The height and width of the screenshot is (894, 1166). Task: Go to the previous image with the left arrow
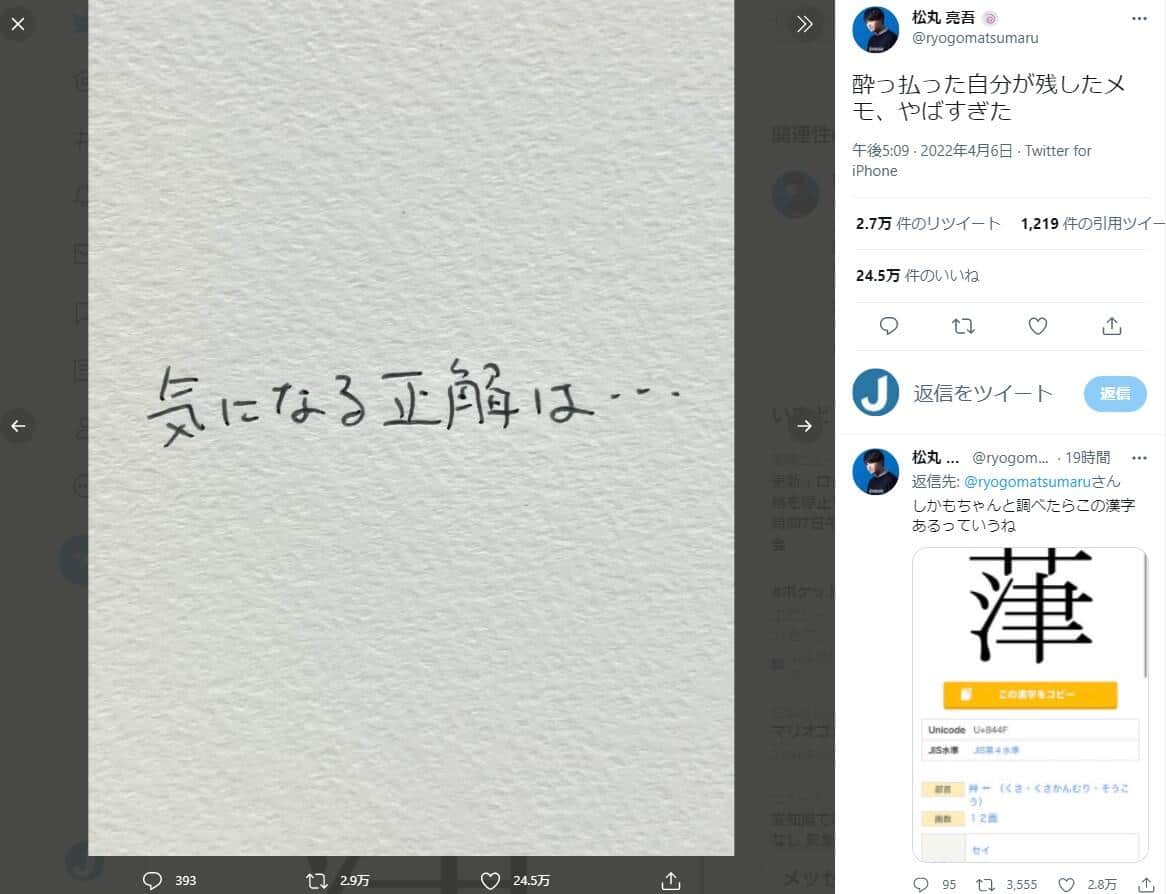[x=18, y=425]
